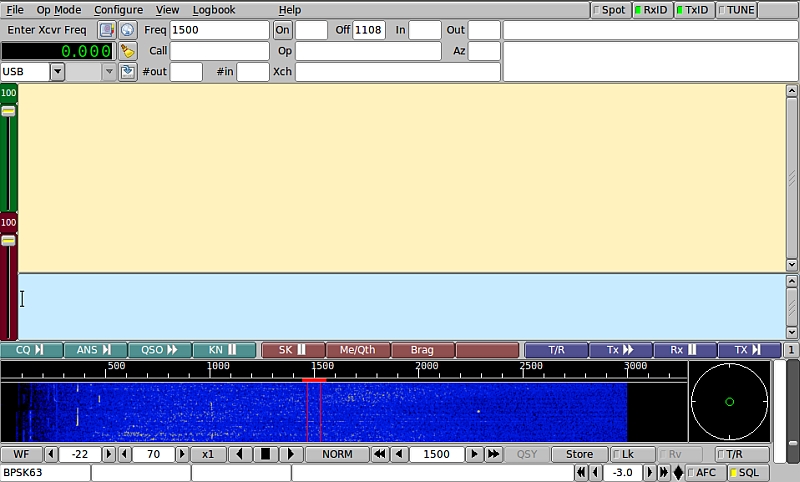Click the save QSO icon beside #out
This screenshot has width=800, height=482.
pyautogui.click(x=127, y=72)
